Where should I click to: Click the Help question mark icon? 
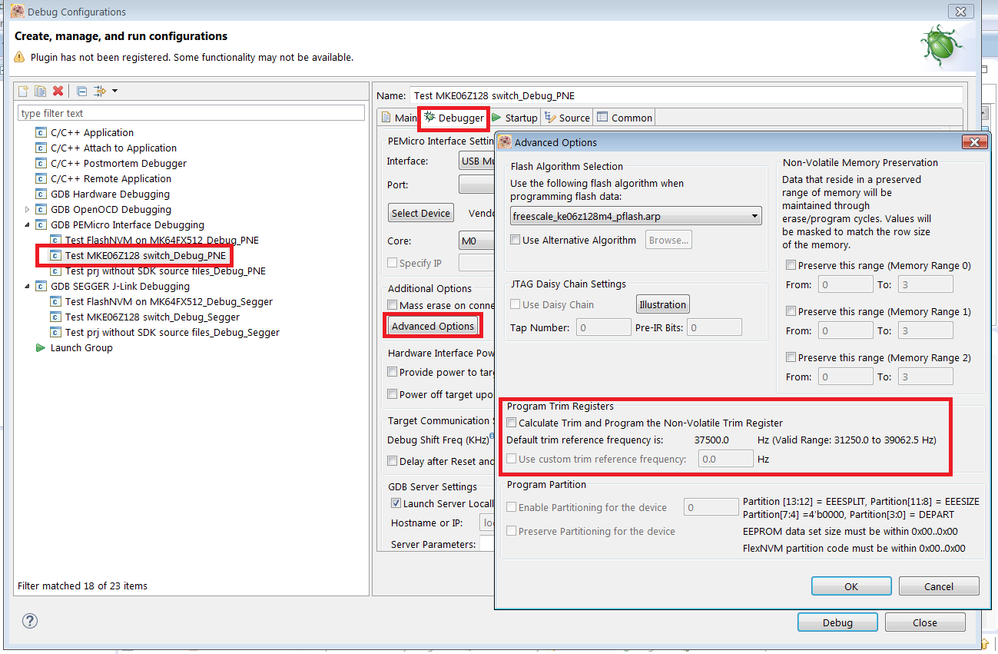click(30, 621)
